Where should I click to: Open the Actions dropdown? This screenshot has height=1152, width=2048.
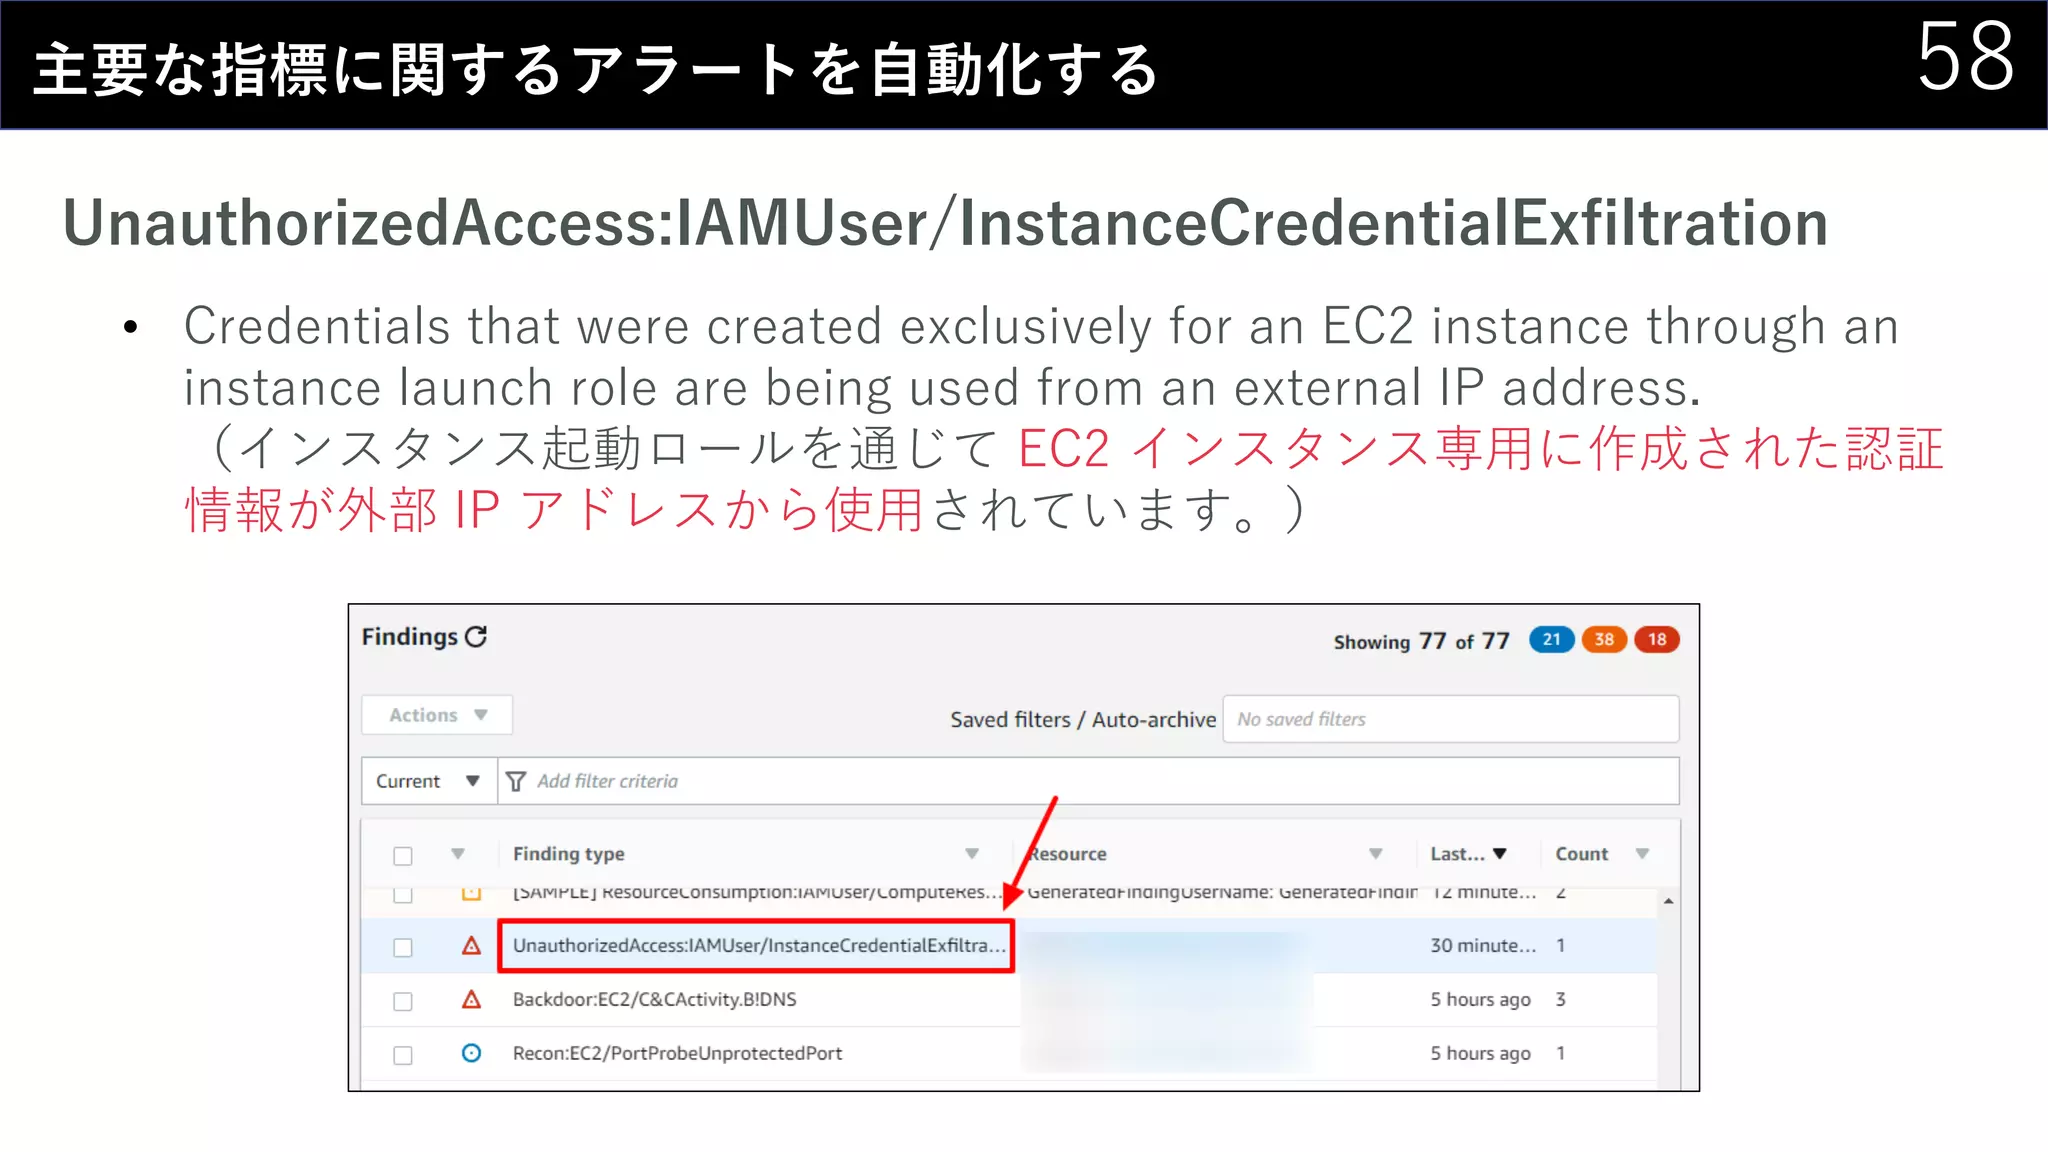437,715
